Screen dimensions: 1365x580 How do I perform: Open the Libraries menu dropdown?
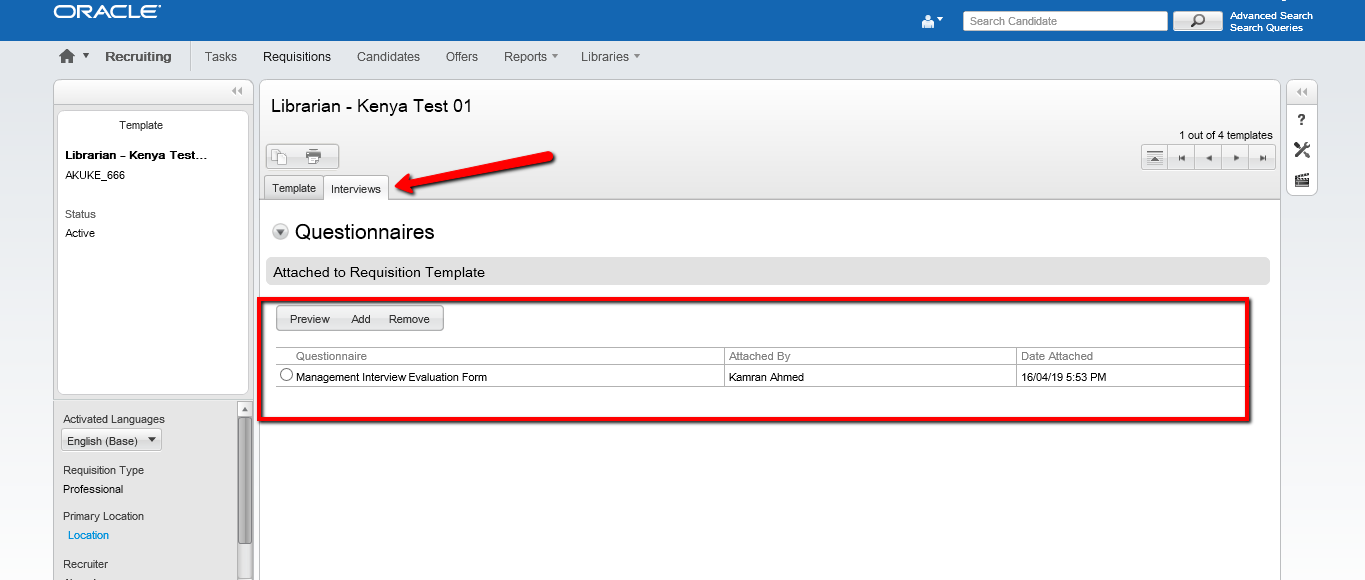pos(610,57)
